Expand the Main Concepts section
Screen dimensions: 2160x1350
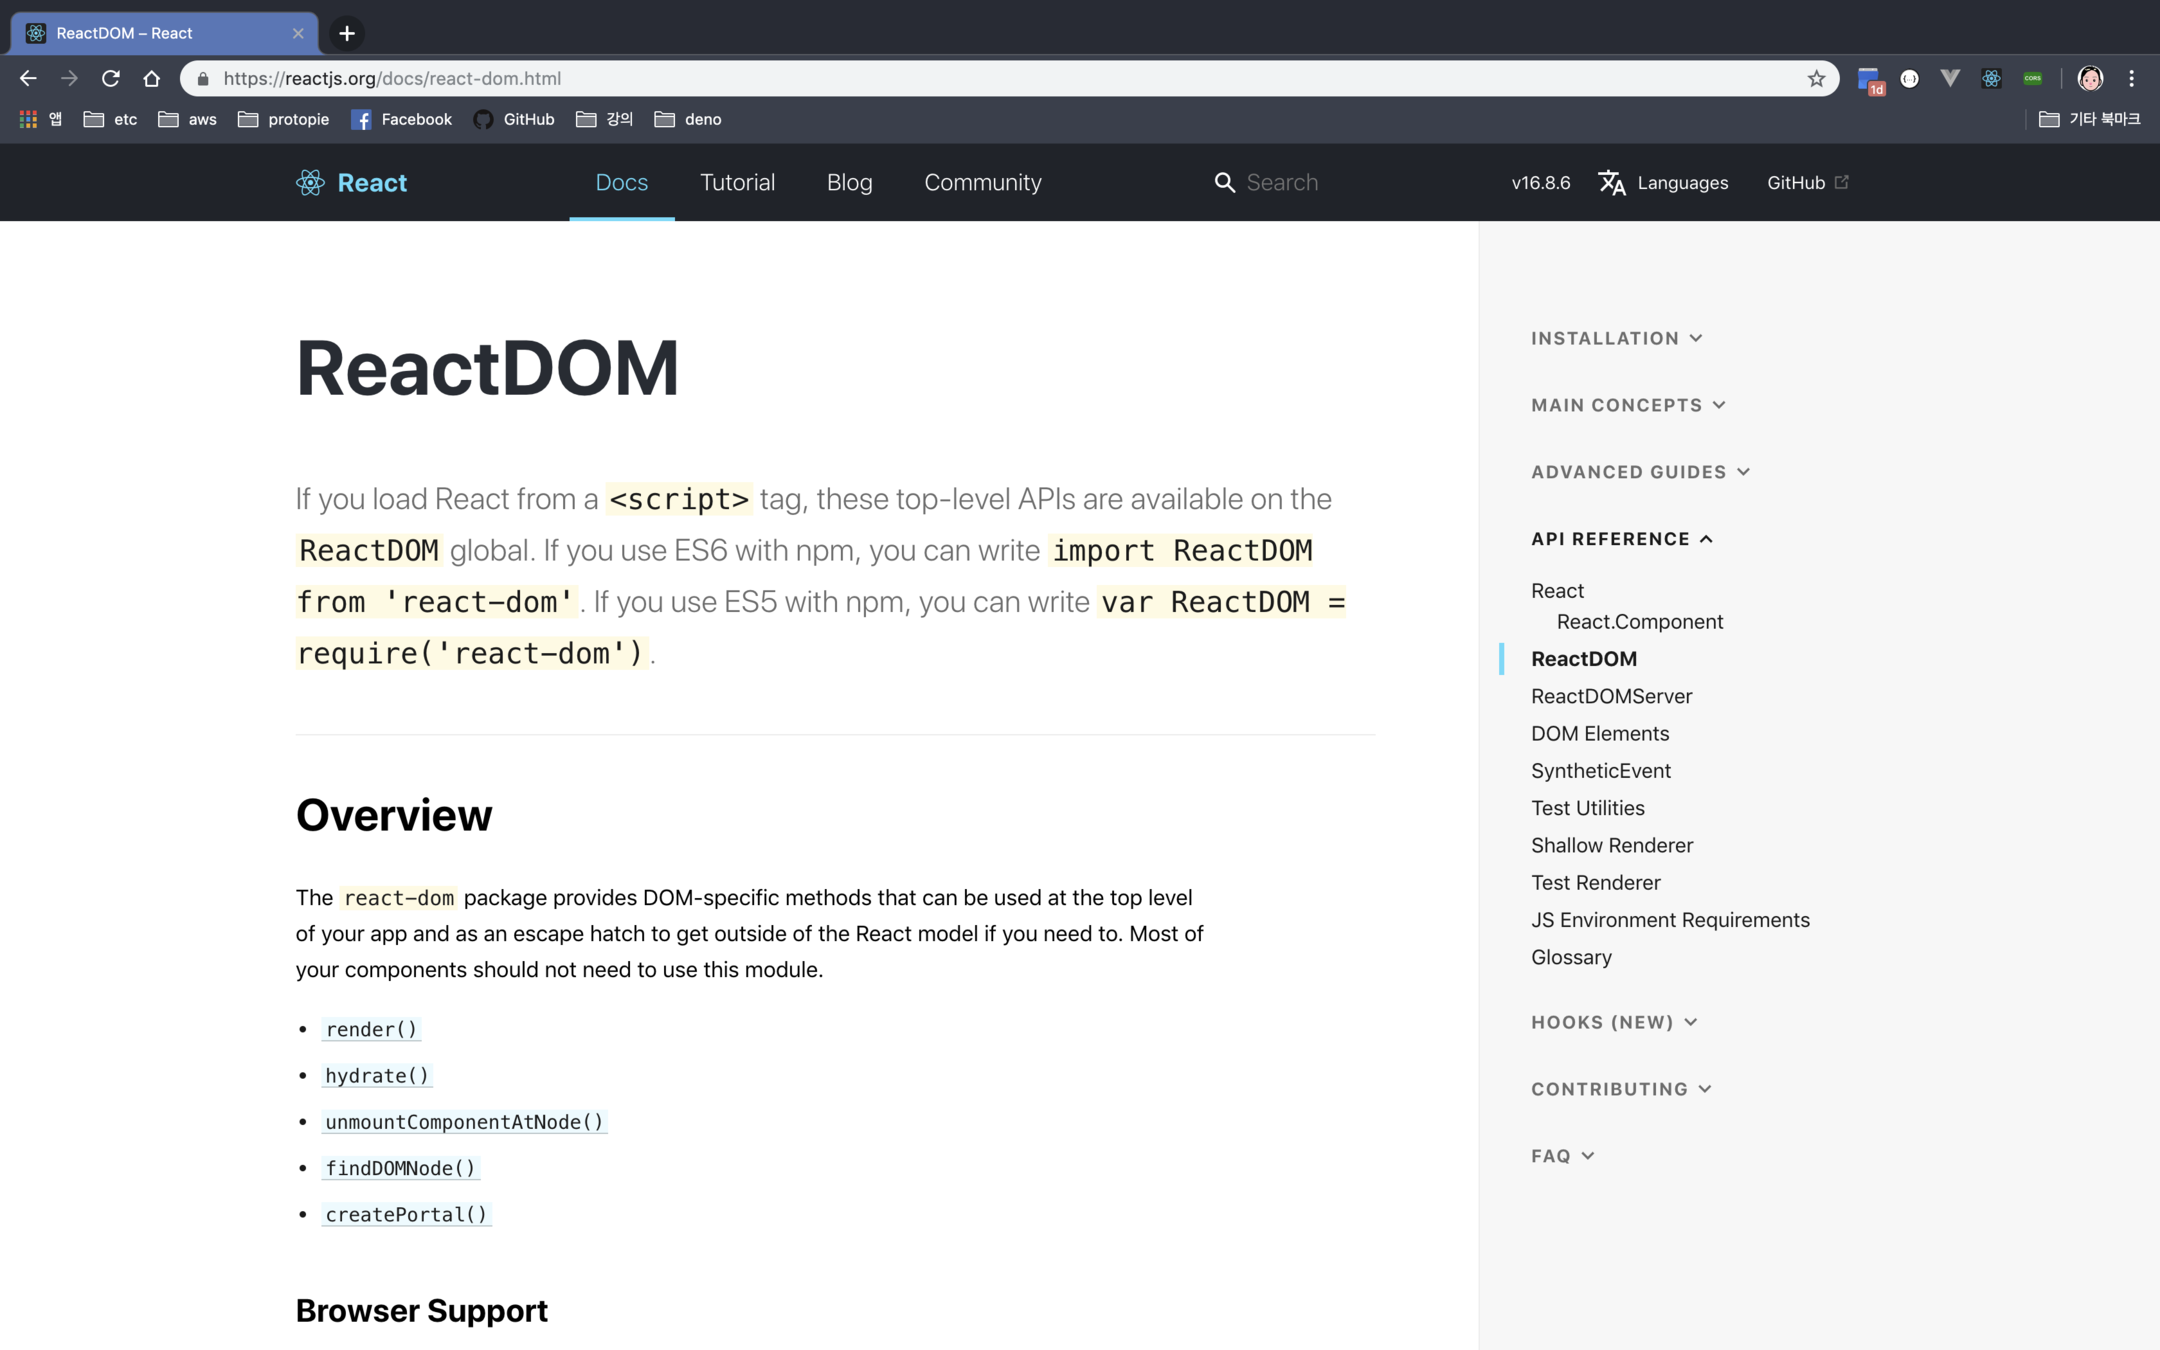[1627, 405]
